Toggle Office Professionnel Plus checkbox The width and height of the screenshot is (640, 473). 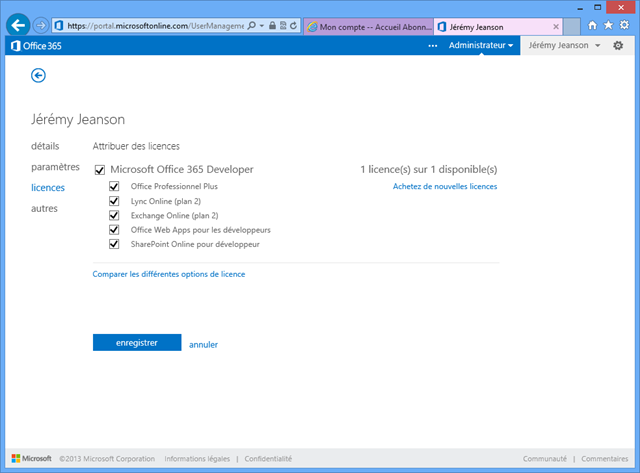pyautogui.click(x=114, y=187)
